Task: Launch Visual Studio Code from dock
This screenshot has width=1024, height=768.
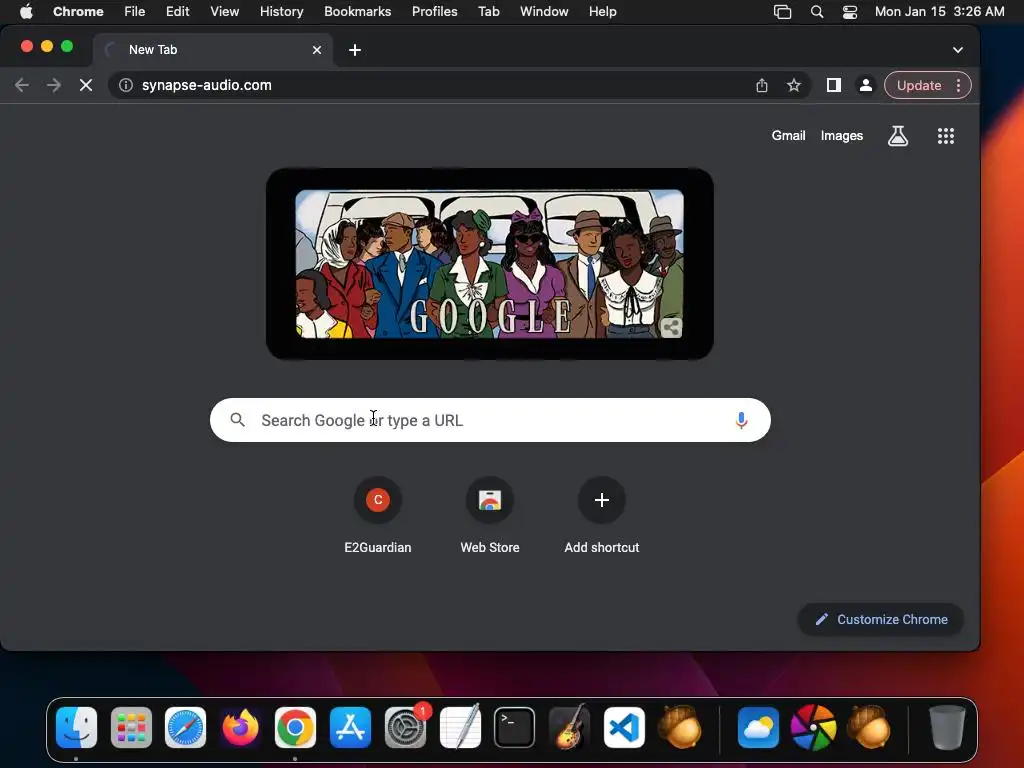Action: click(624, 727)
